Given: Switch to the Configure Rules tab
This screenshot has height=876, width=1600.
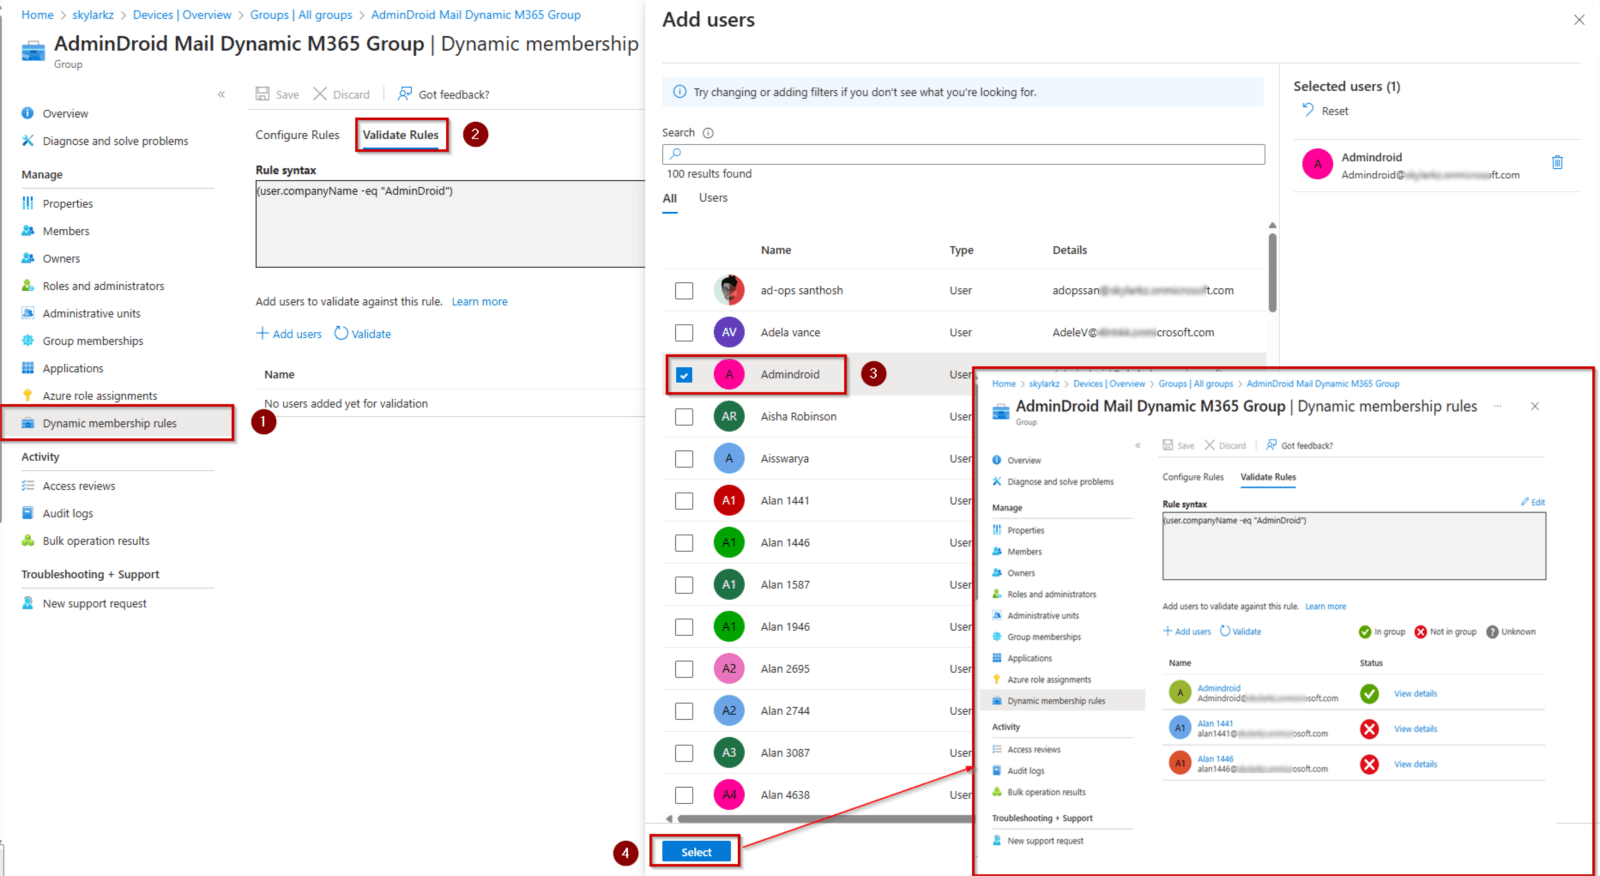Looking at the screenshot, I should 297,135.
